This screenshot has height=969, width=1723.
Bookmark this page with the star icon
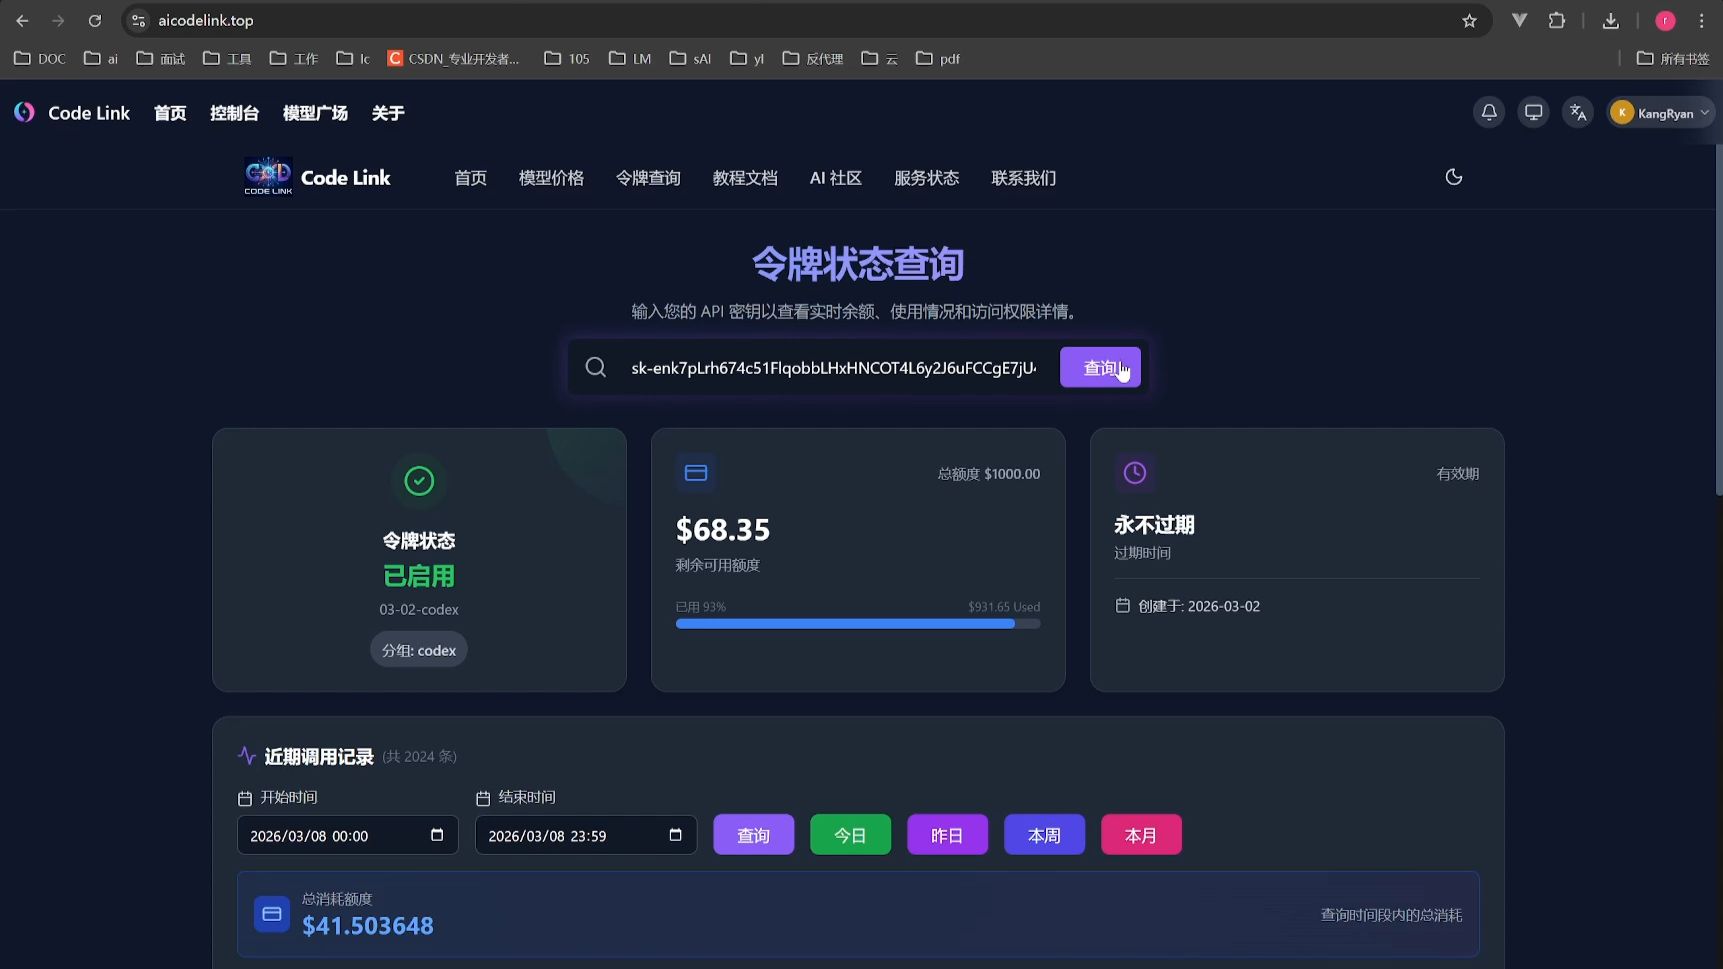pyautogui.click(x=1469, y=20)
